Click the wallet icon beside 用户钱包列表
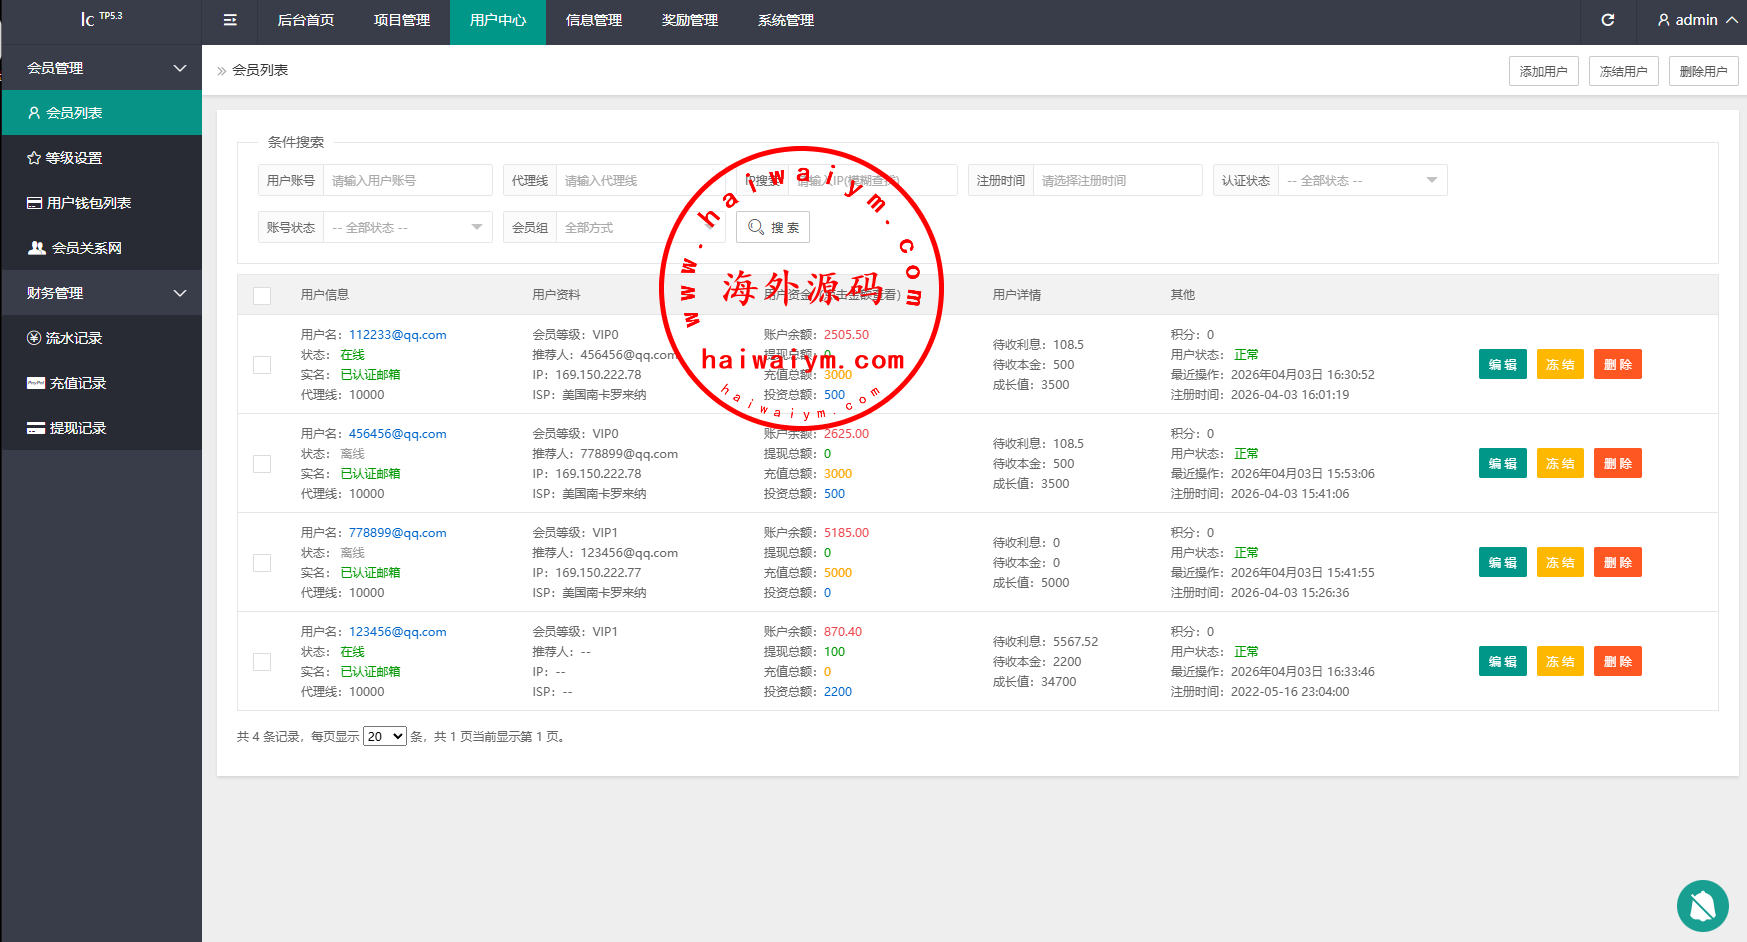 [34, 203]
